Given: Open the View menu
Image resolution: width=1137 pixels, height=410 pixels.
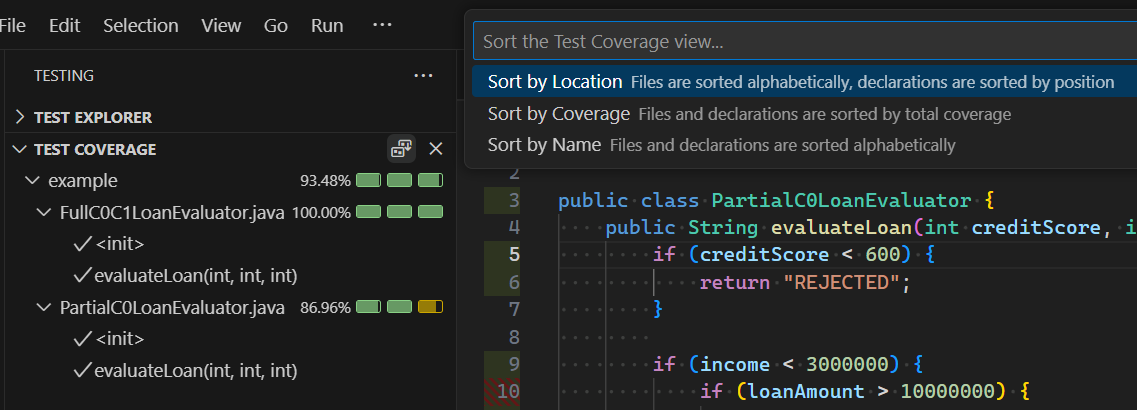Looking at the screenshot, I should 221,25.
